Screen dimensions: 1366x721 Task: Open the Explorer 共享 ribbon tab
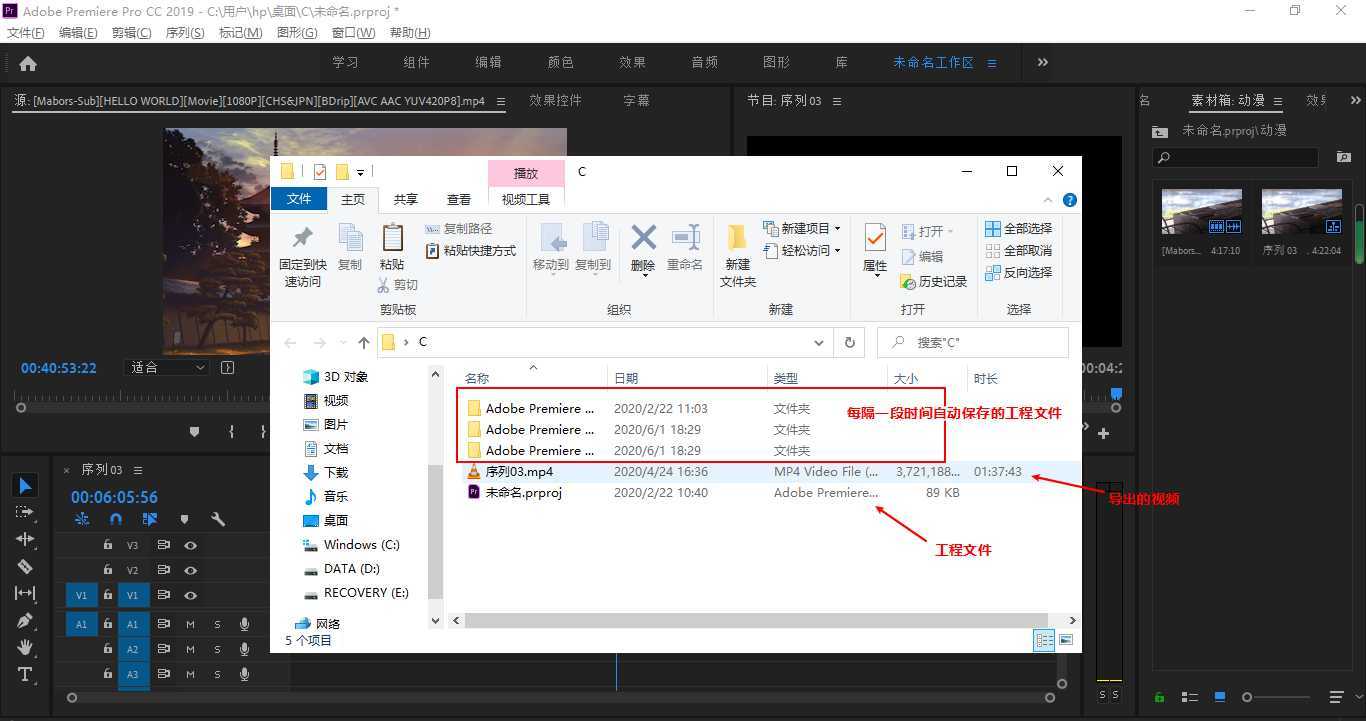pos(405,199)
